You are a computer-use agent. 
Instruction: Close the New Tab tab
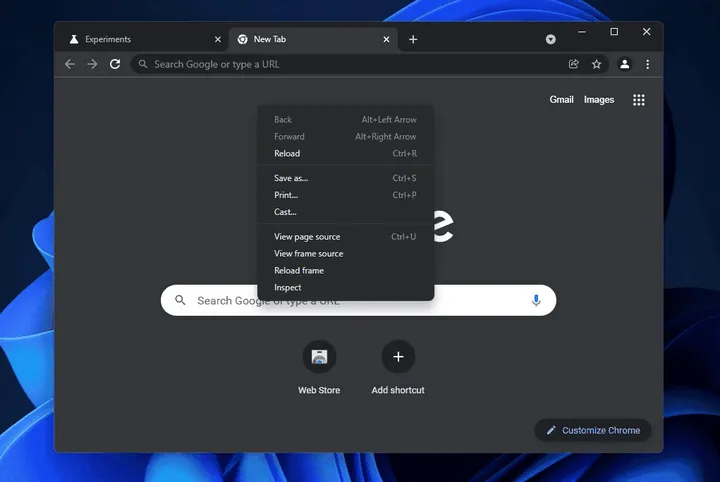coord(386,39)
